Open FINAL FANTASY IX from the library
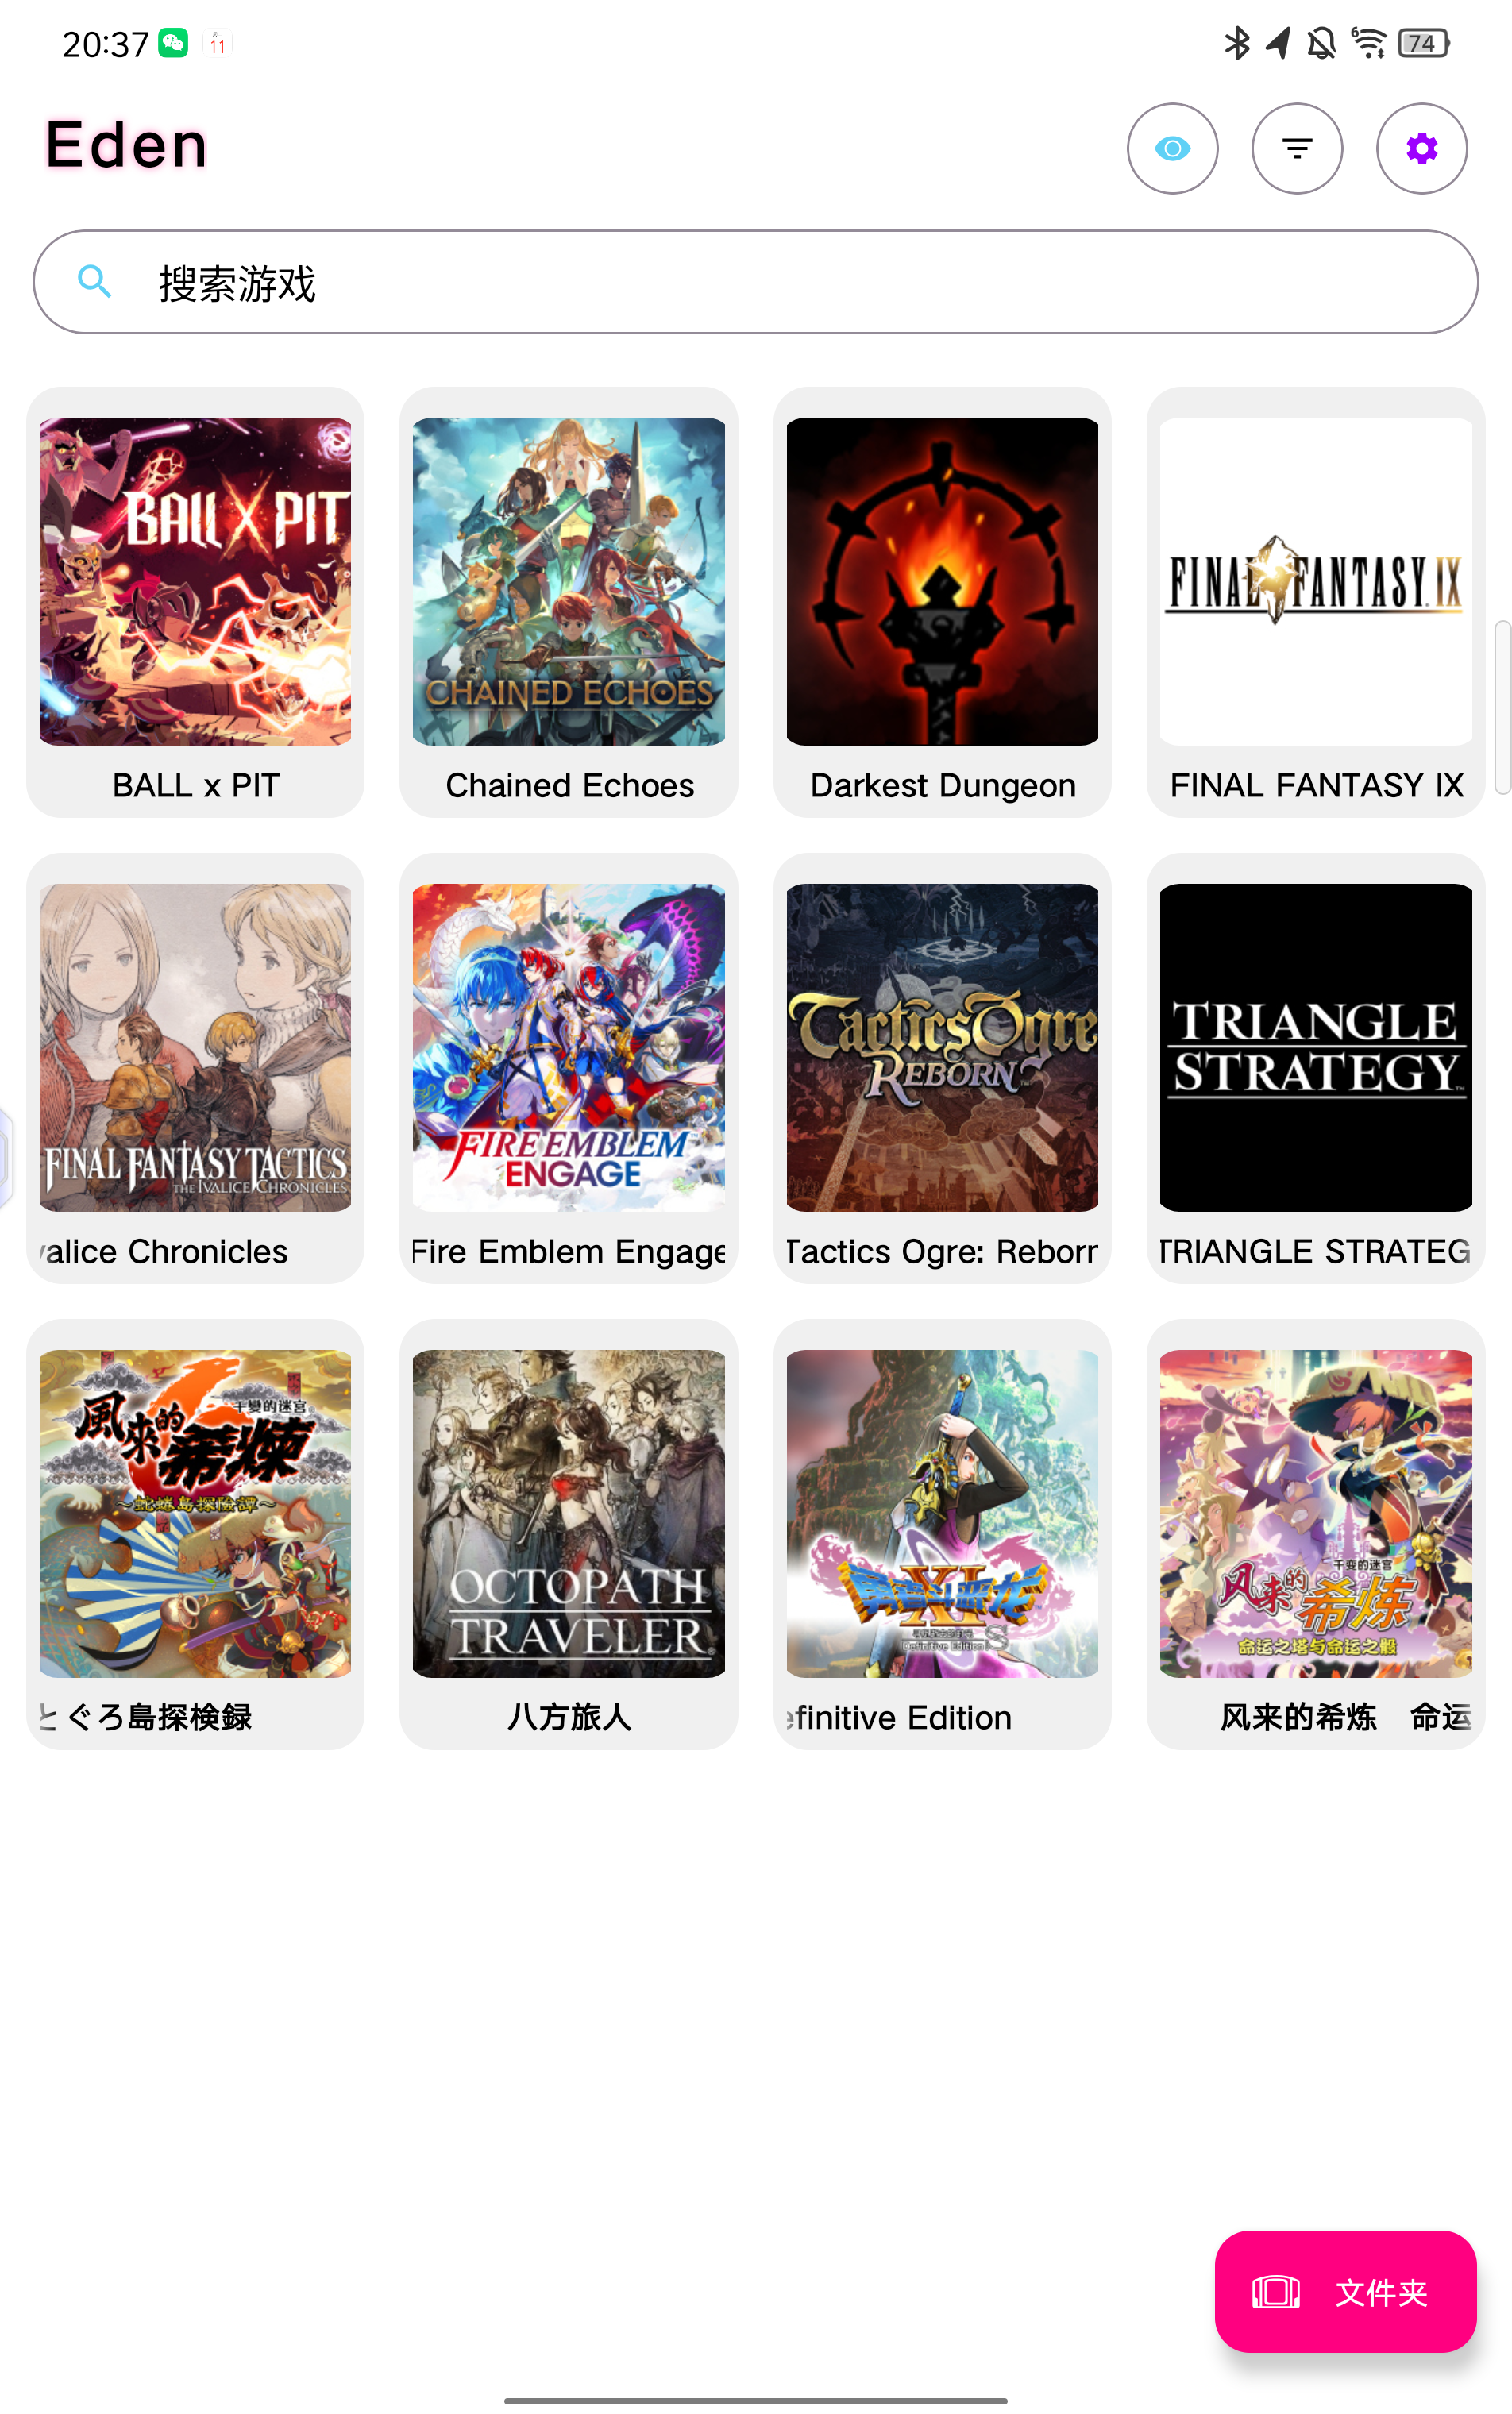The image size is (1512, 2414). [x=1315, y=602]
